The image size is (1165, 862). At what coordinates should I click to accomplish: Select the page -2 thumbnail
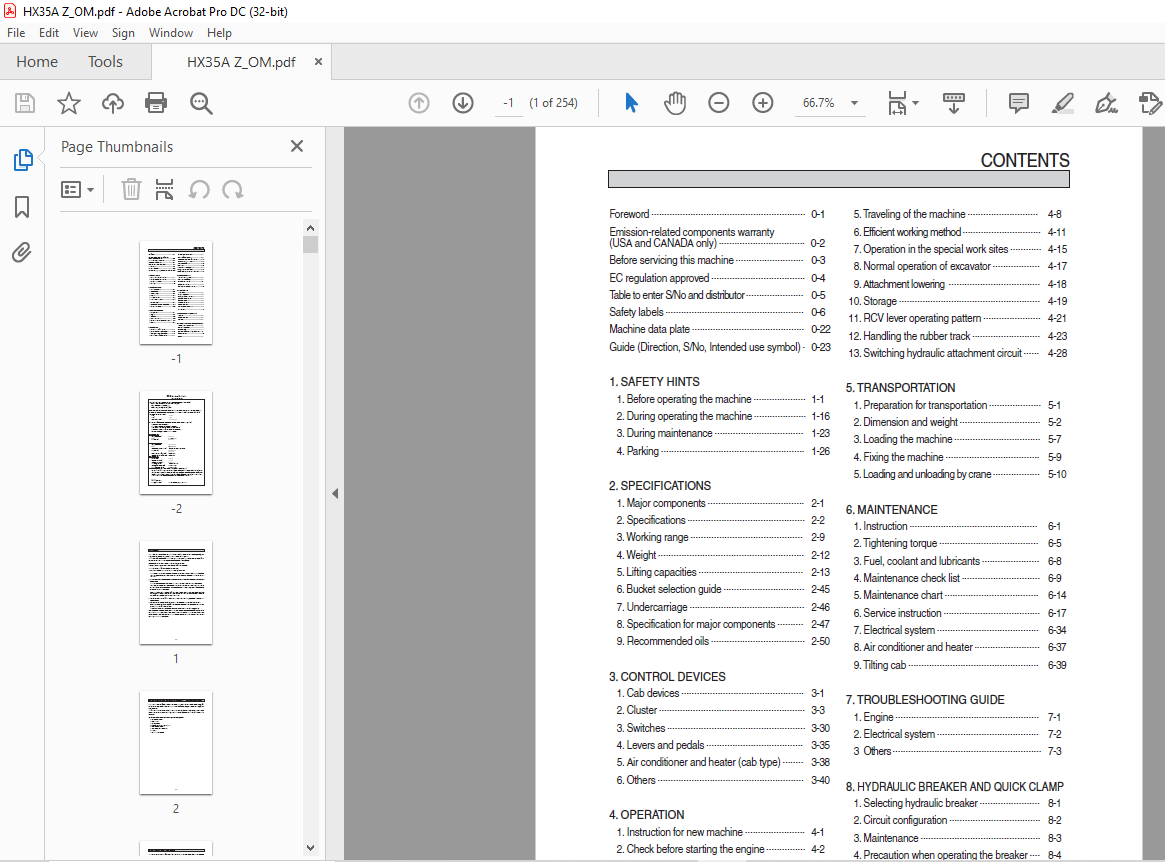pyautogui.click(x=176, y=443)
